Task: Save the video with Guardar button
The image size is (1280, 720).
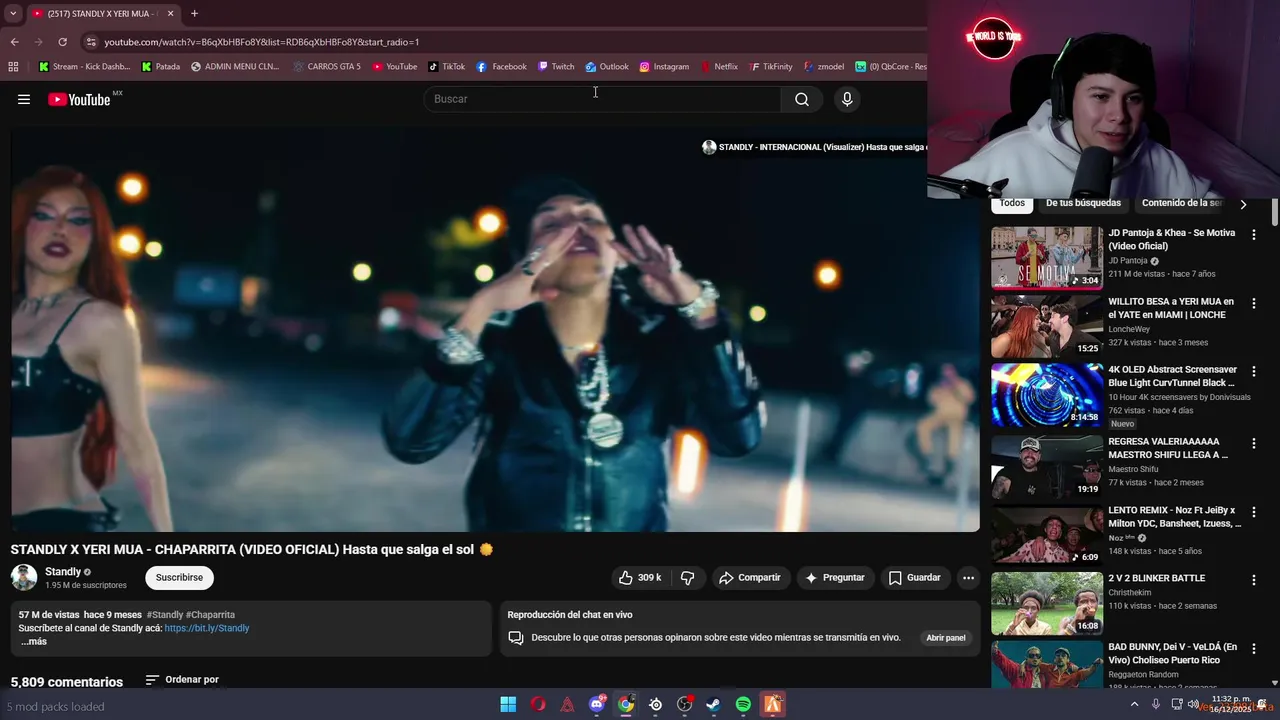Action: 915,578
